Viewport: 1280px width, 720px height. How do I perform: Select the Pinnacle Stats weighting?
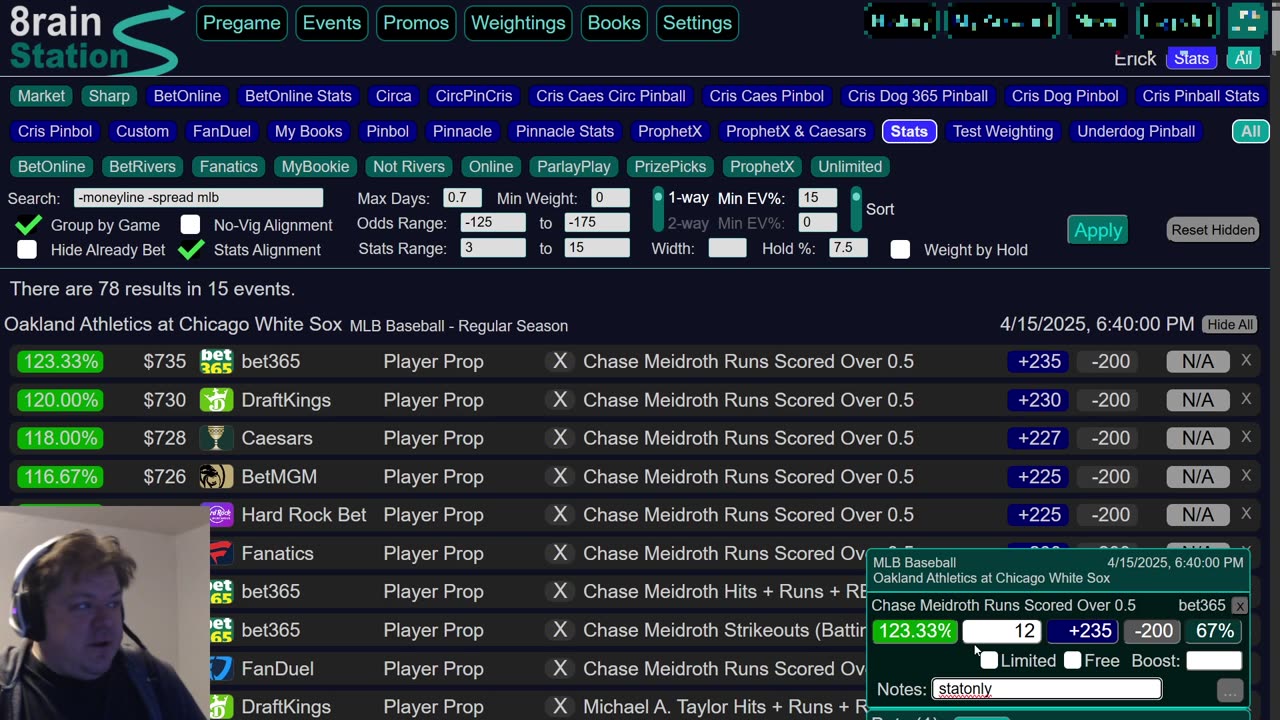click(x=565, y=131)
